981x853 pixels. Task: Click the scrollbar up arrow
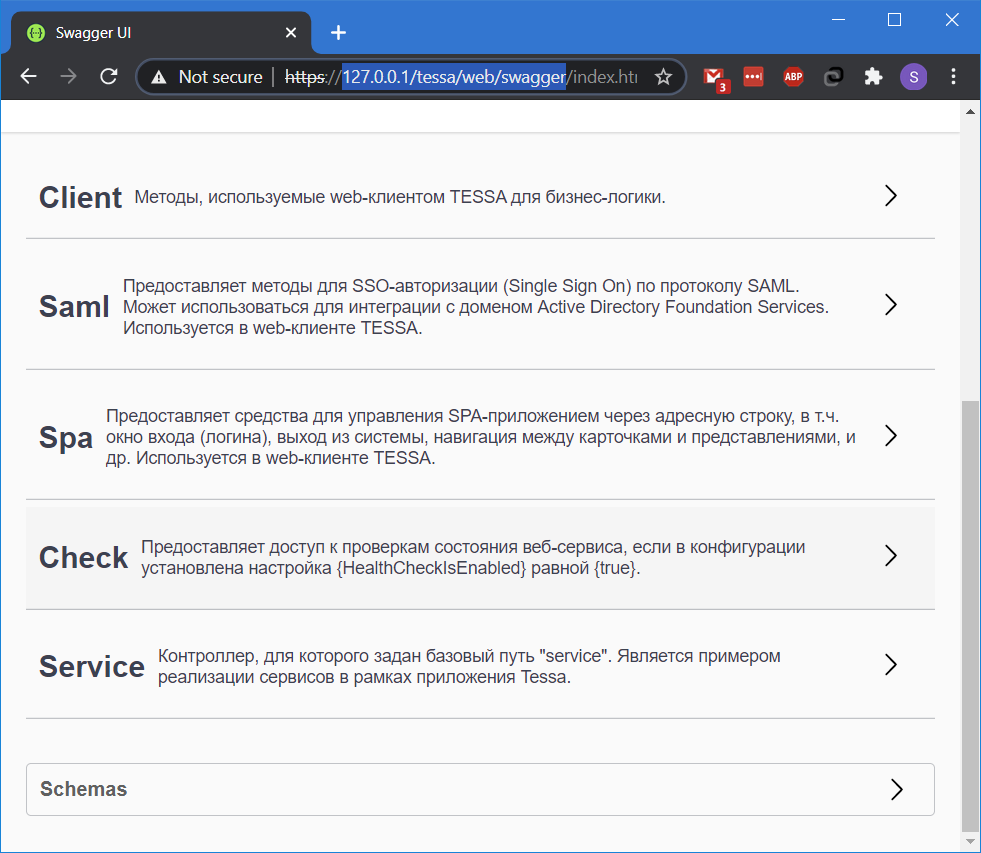pos(970,112)
